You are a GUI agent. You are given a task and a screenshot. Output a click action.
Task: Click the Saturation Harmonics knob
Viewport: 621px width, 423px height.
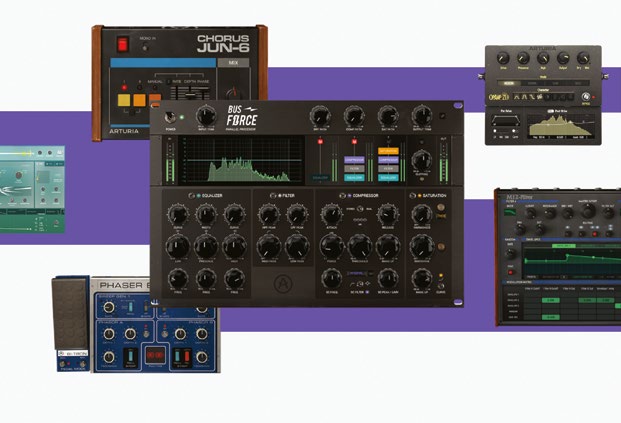tap(422, 215)
